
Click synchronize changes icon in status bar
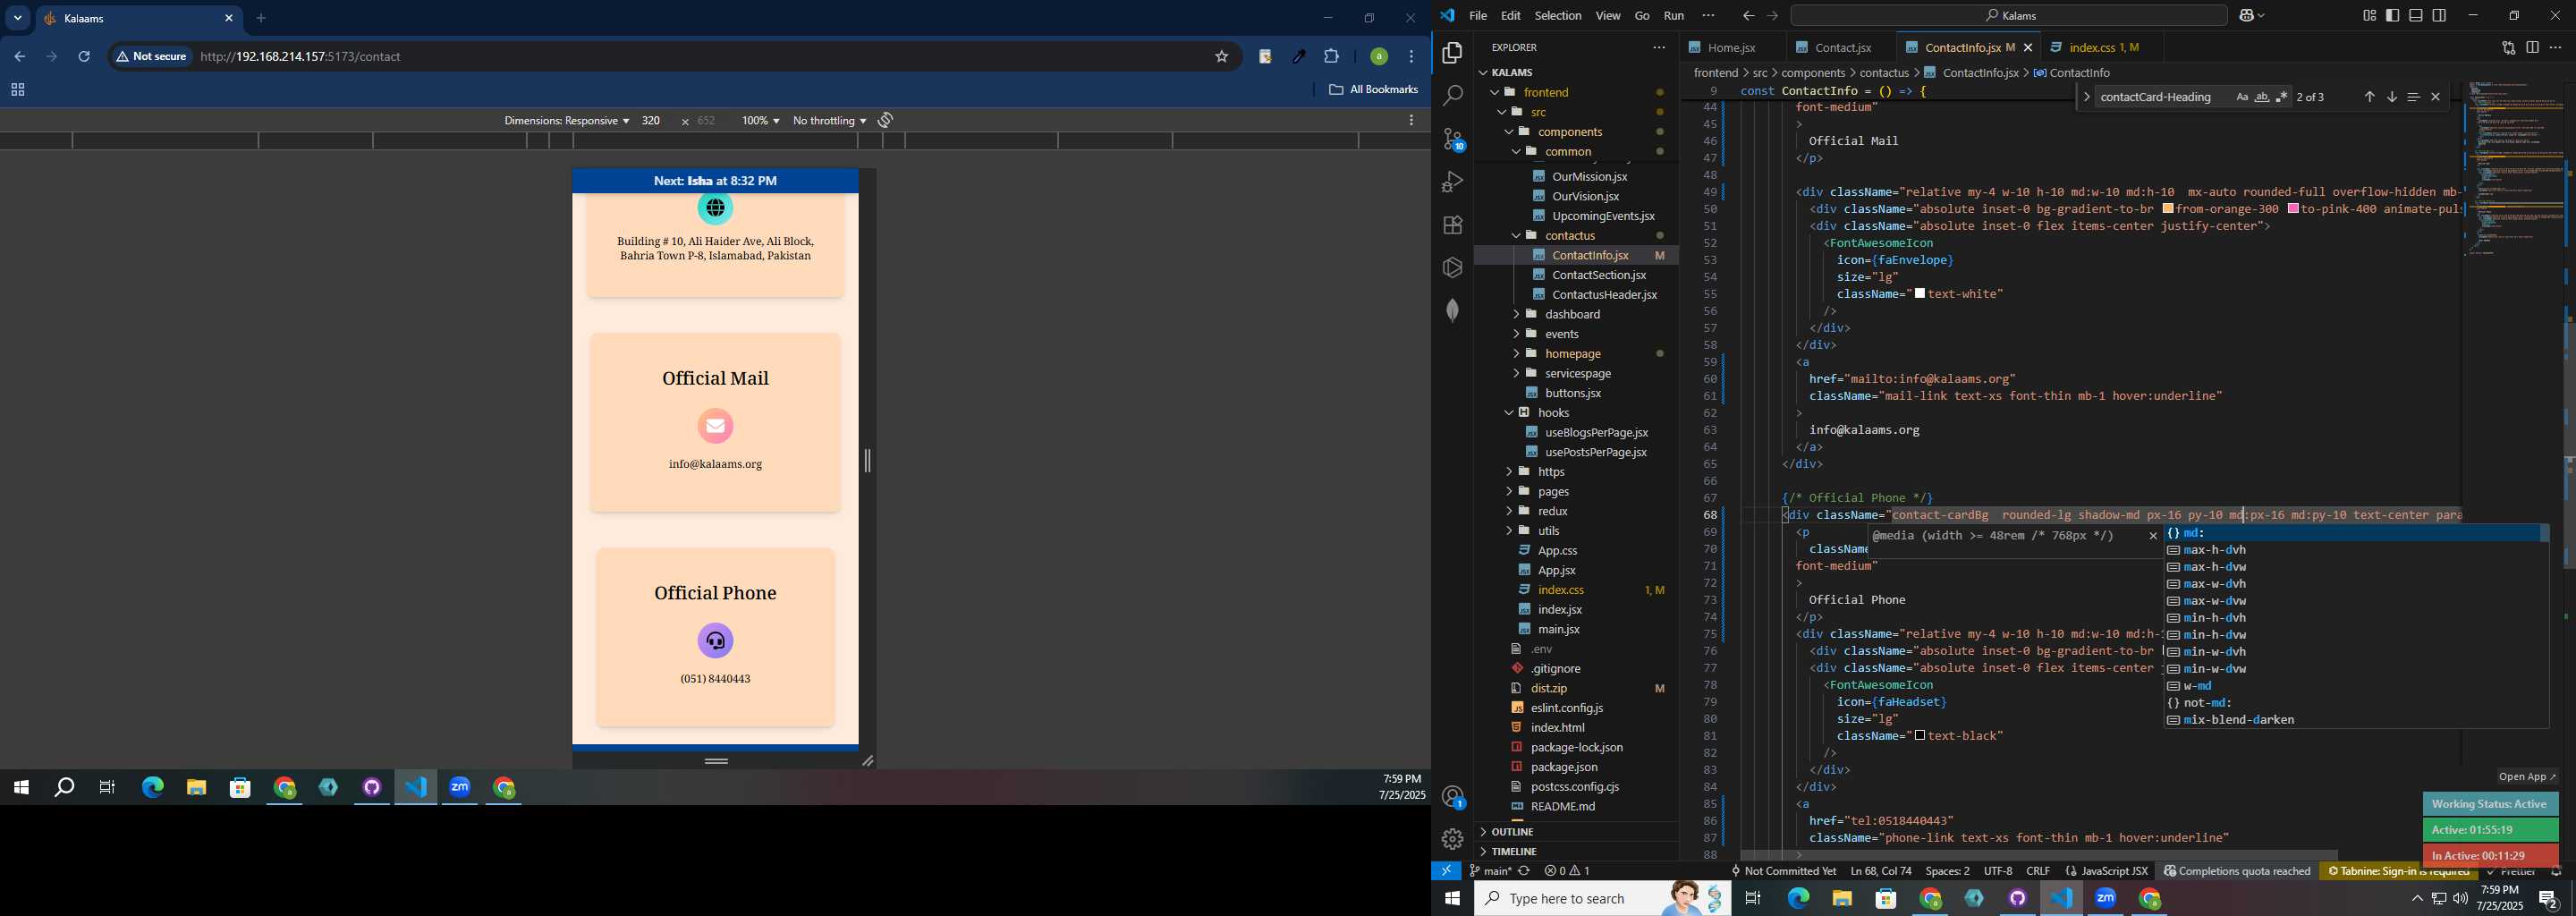[1524, 871]
